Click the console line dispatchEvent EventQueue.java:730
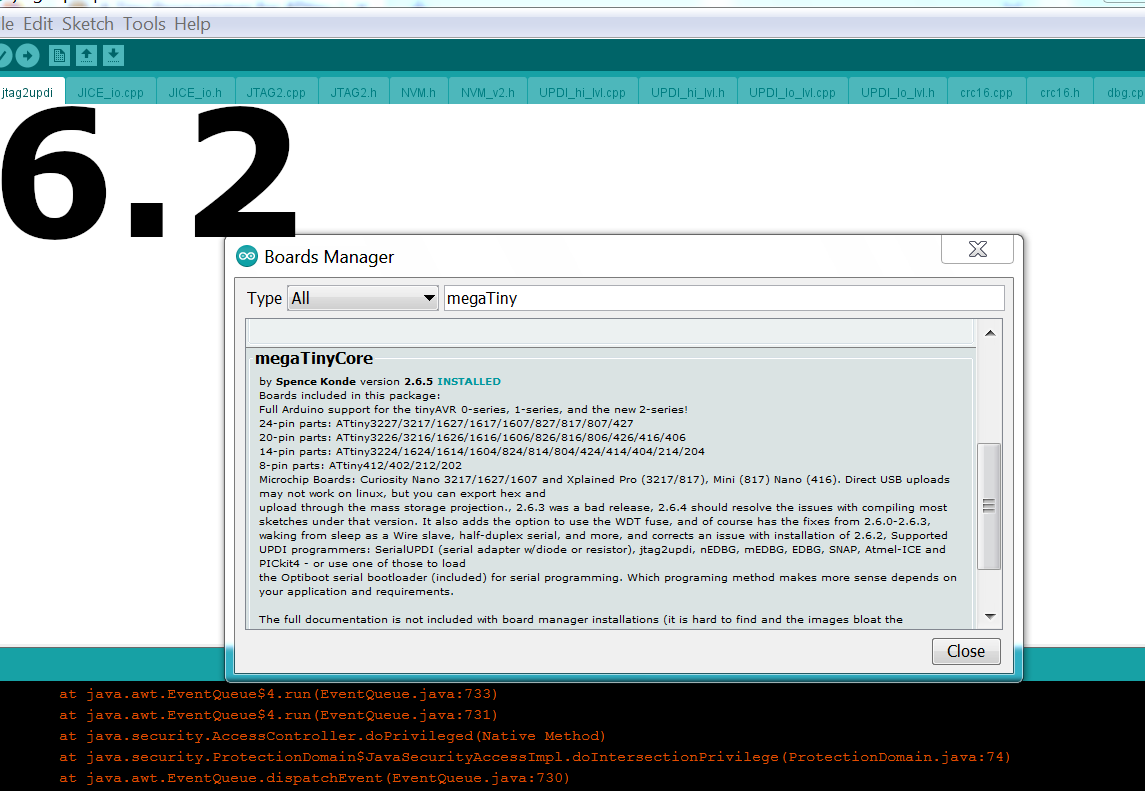 [314, 778]
